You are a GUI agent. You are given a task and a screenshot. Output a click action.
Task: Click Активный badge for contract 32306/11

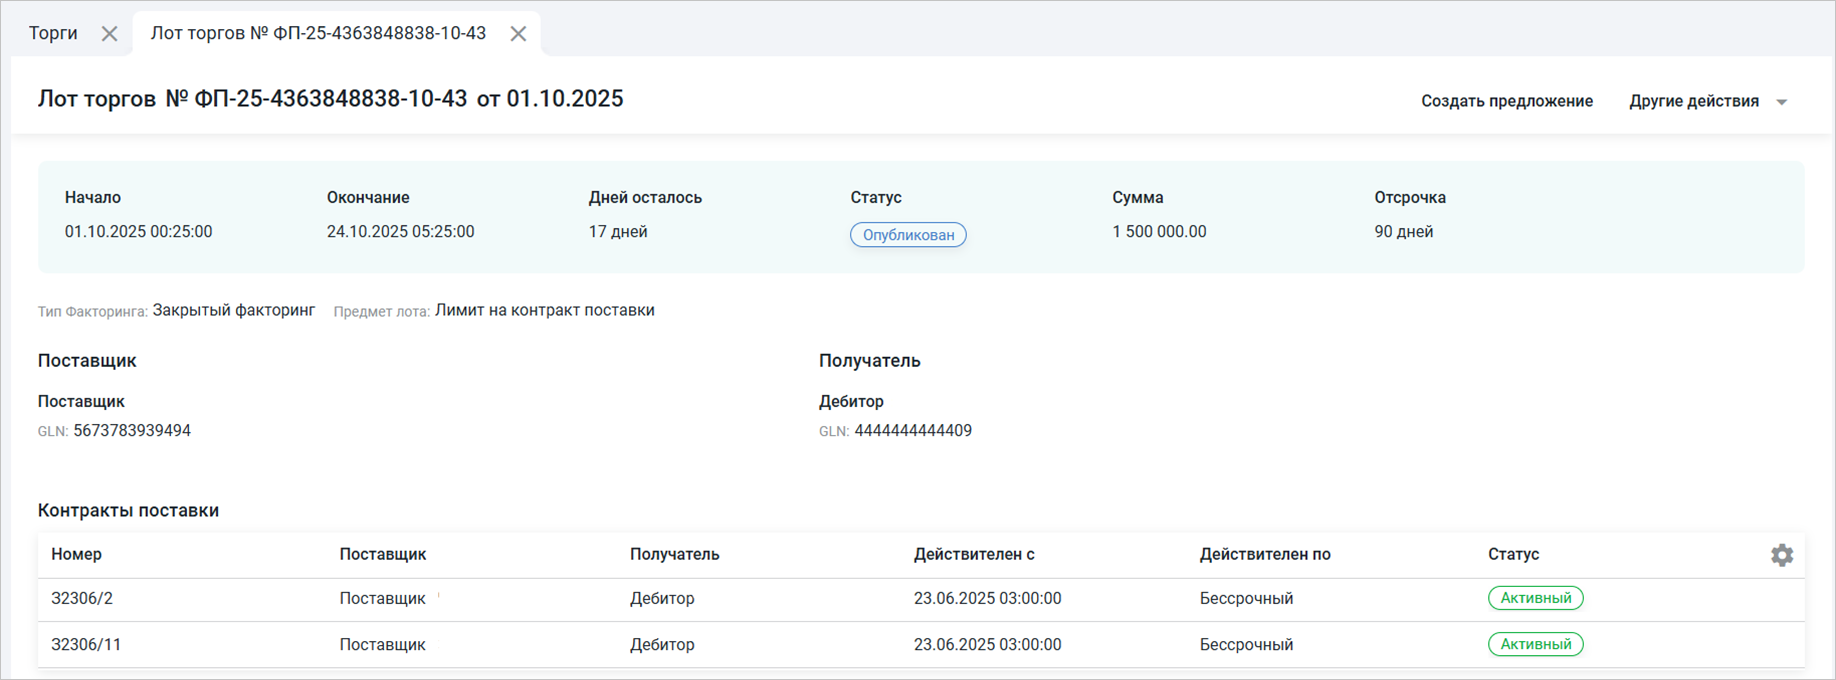pos(1535,645)
